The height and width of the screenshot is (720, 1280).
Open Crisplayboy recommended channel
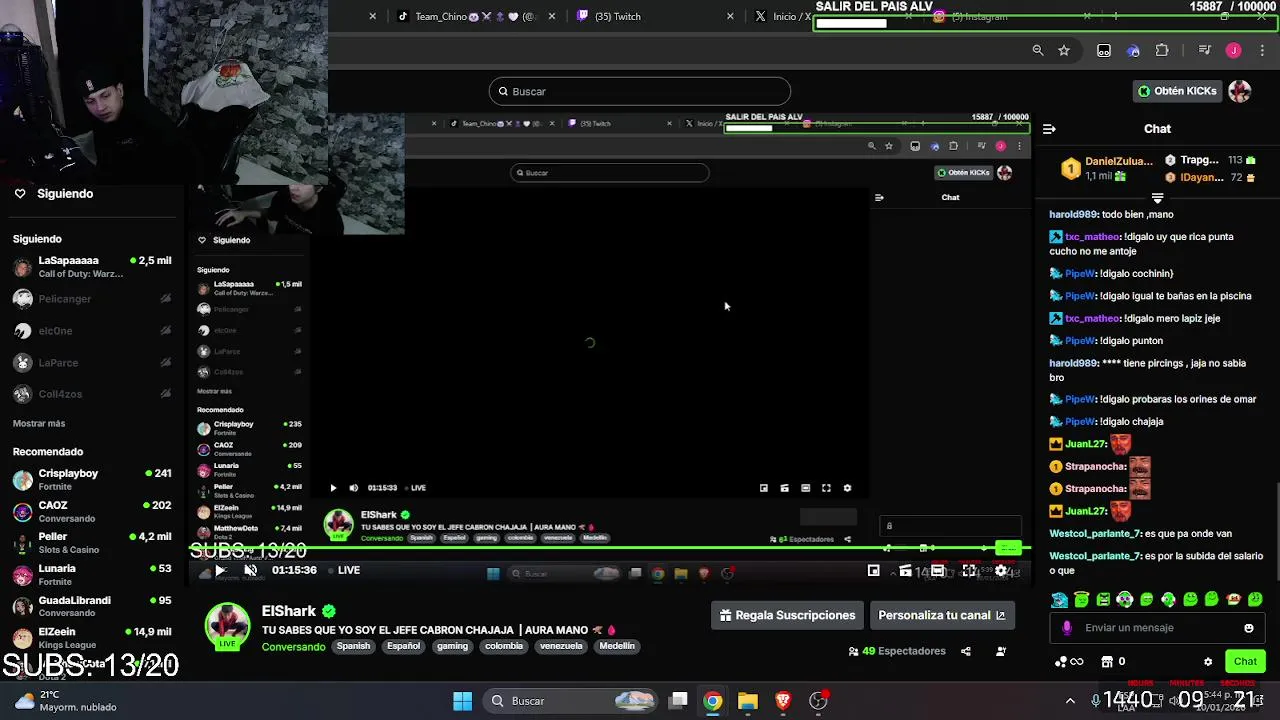tap(92, 480)
